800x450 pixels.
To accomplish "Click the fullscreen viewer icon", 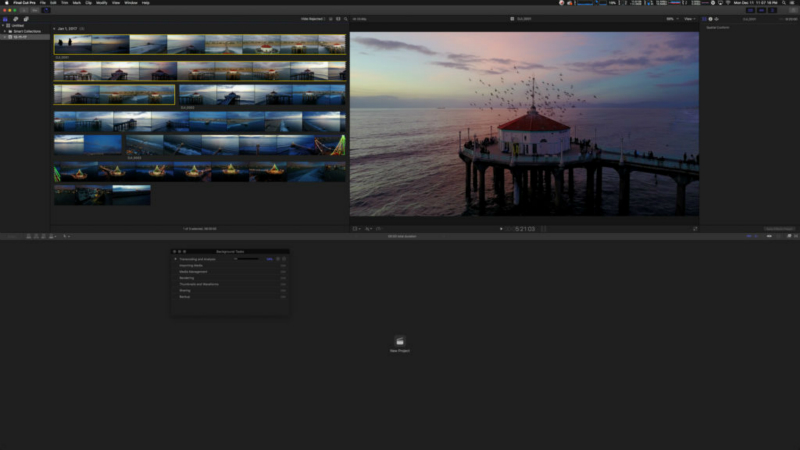I will point(695,228).
